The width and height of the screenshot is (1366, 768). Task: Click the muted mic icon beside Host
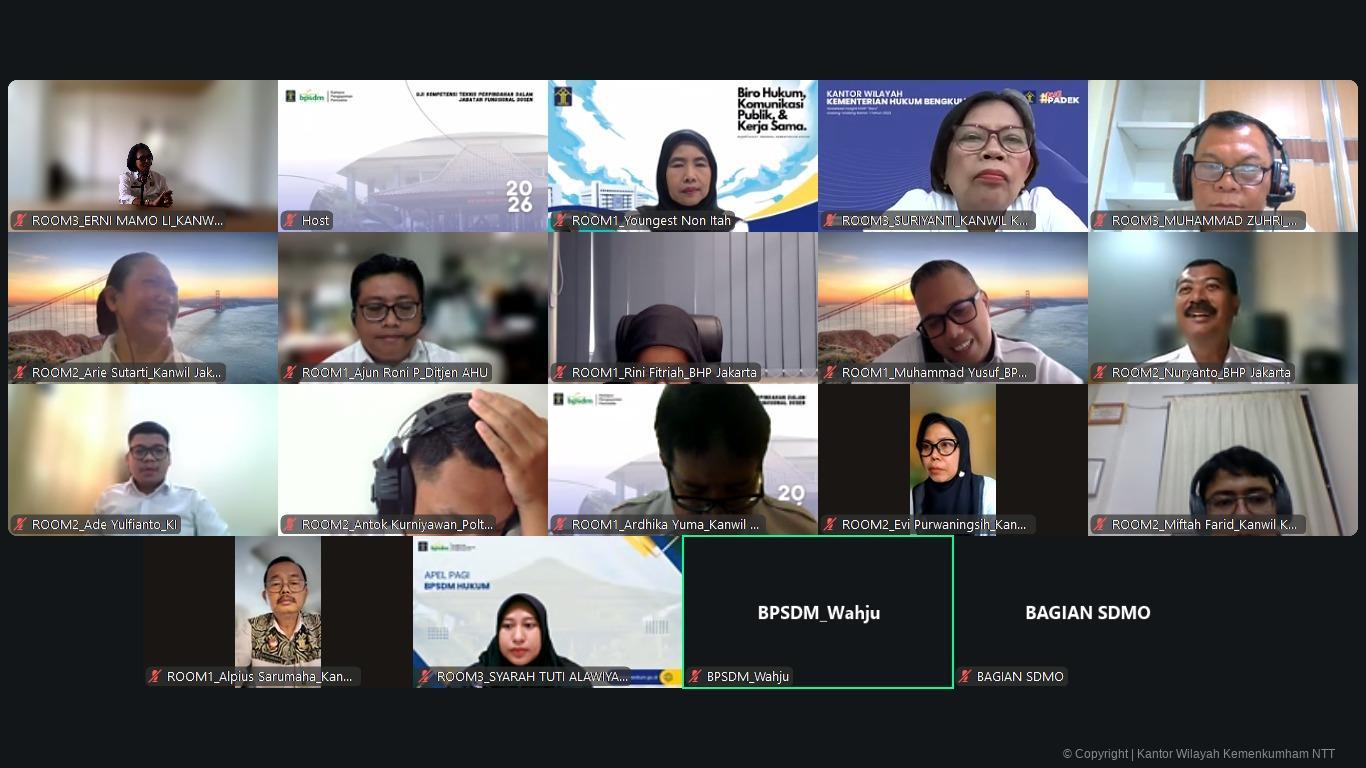click(290, 220)
